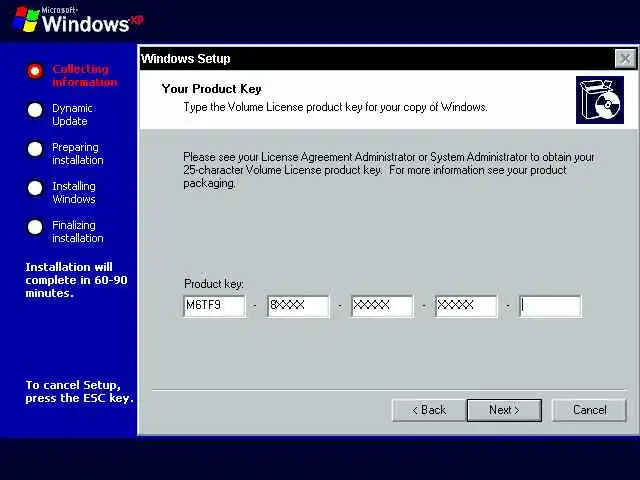Click the empty fifth product key field

[x=550, y=306]
